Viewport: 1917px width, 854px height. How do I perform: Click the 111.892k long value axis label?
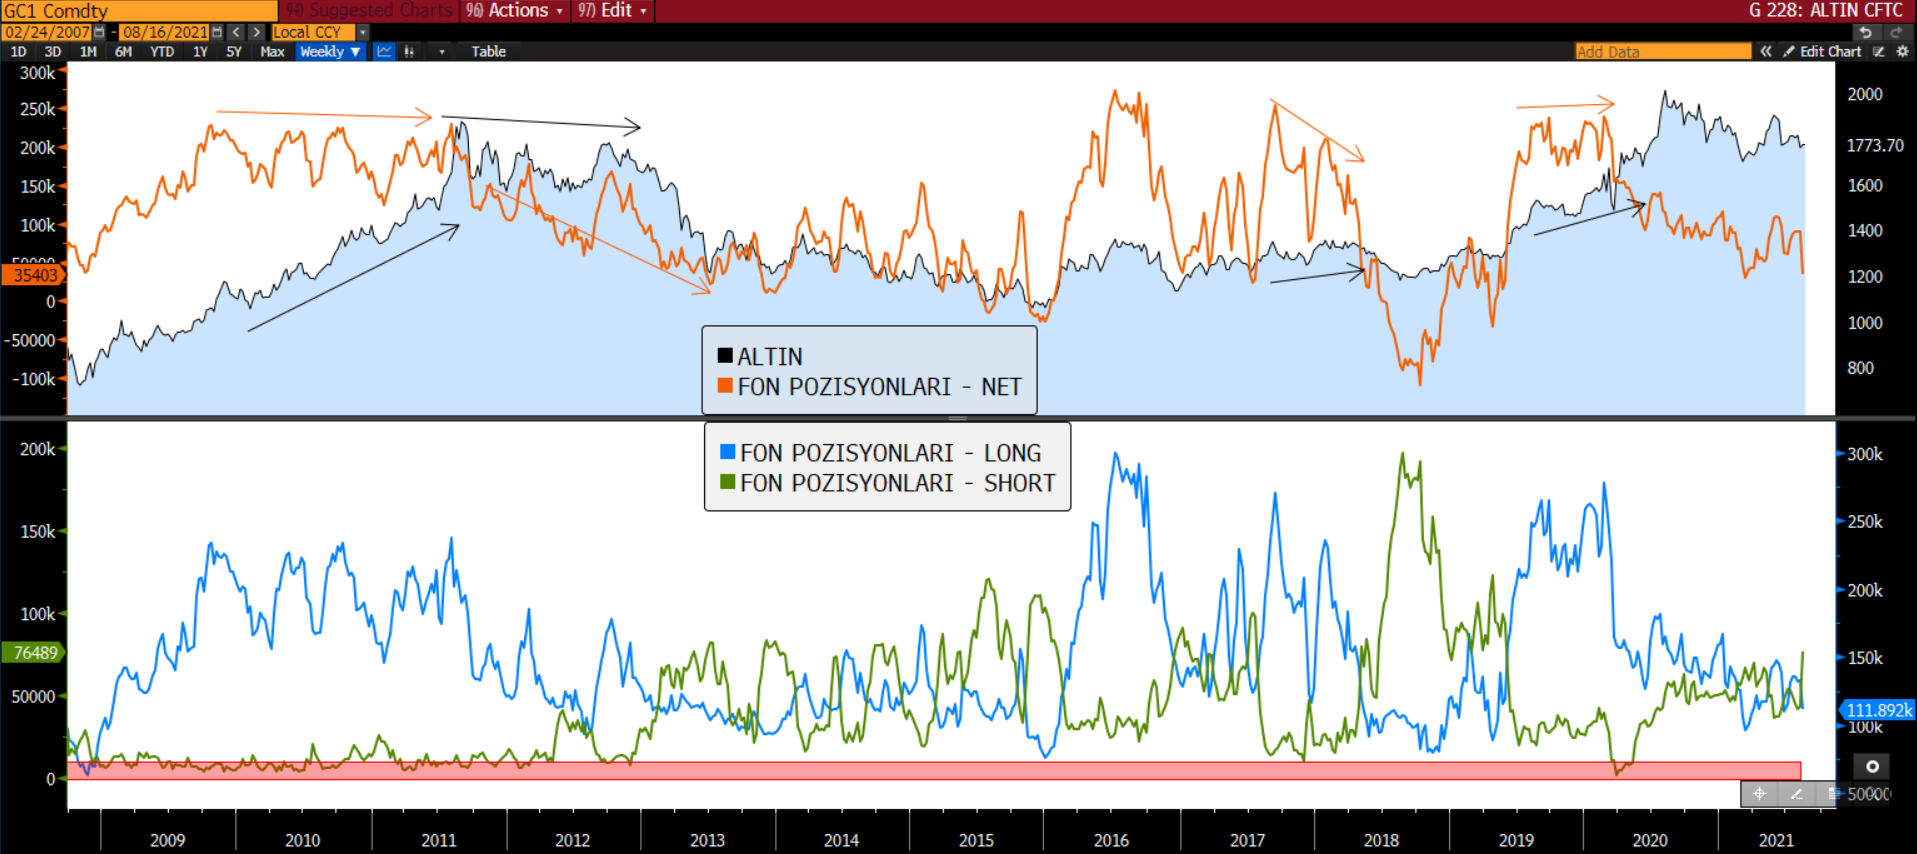coord(1877,710)
